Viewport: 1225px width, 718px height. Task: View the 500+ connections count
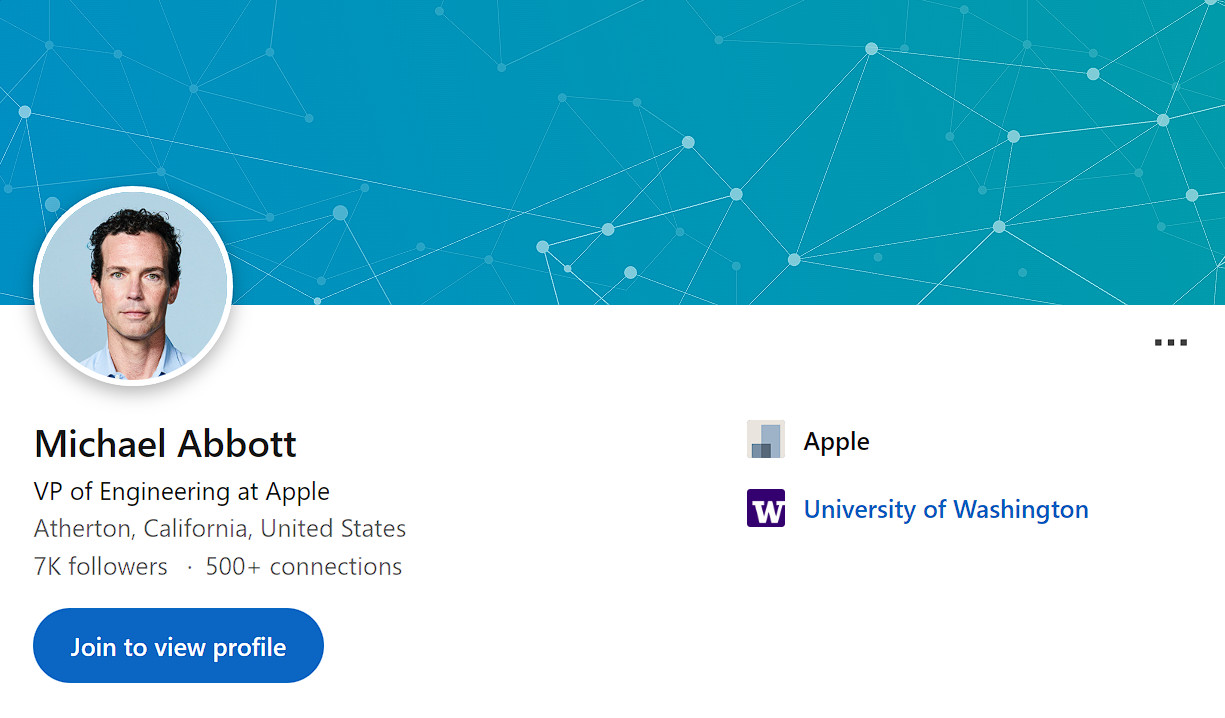pos(303,566)
